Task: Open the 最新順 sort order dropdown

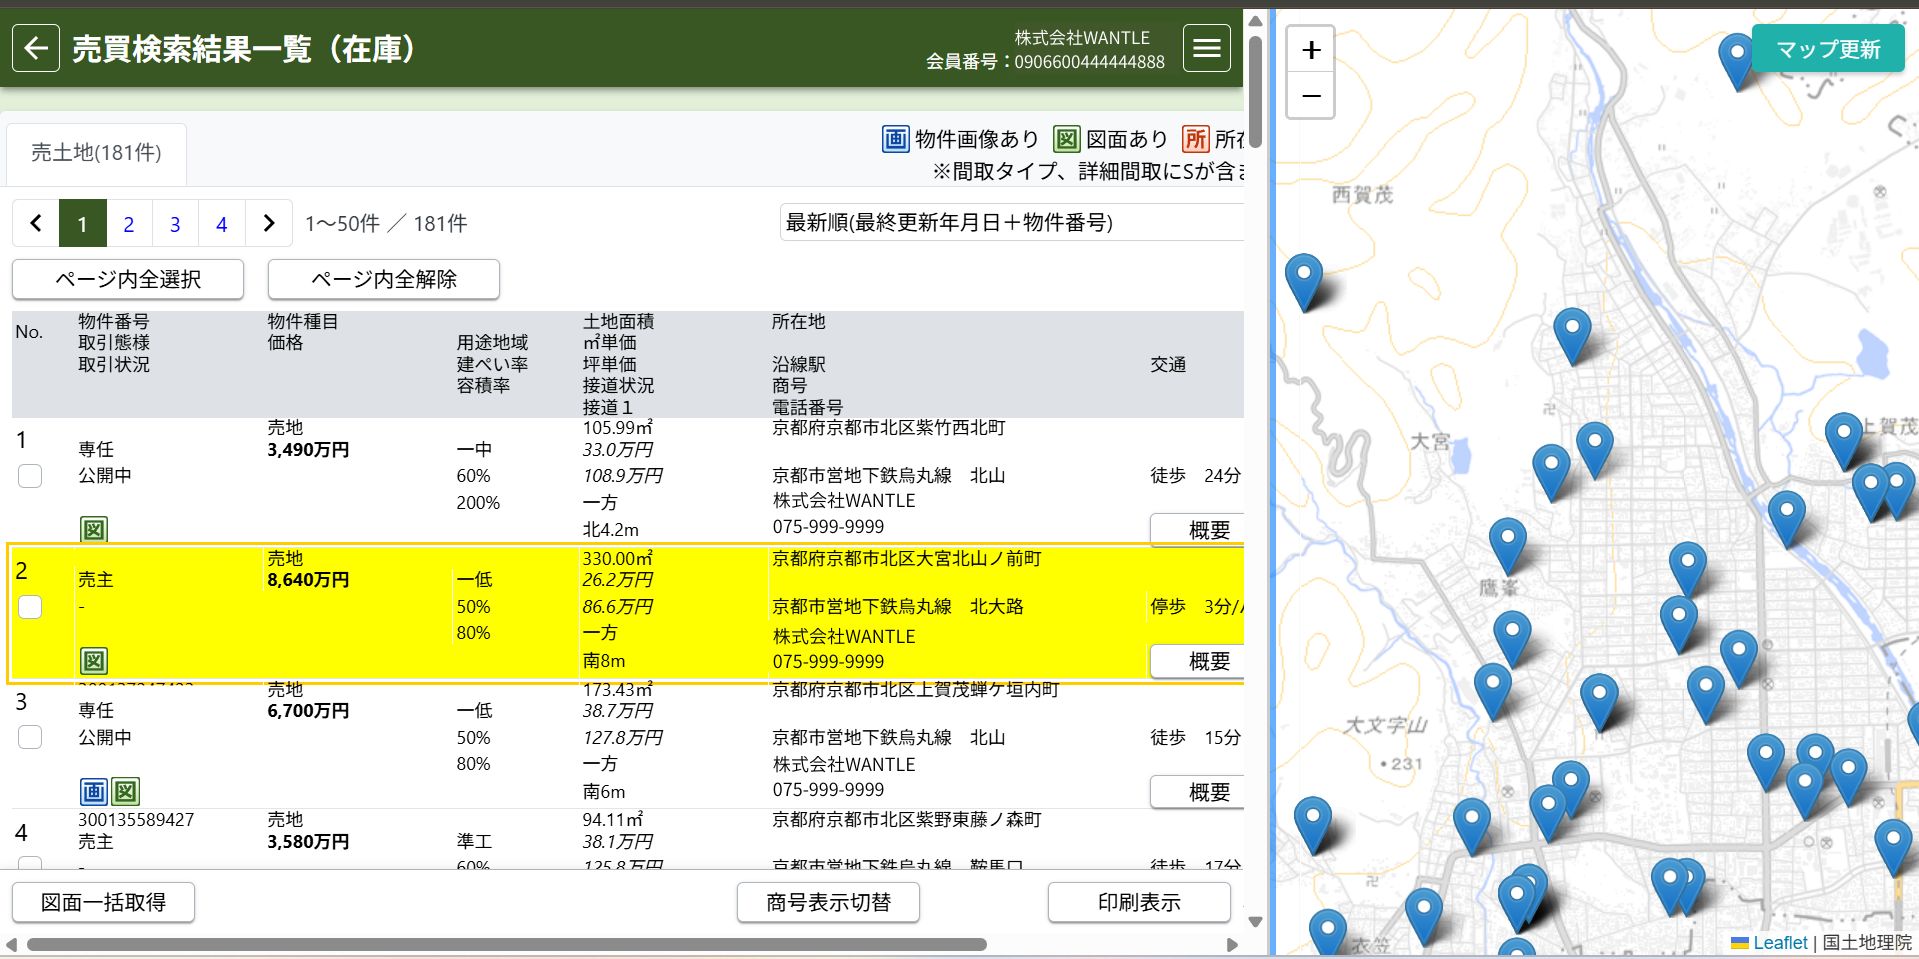Action: [x=1010, y=222]
